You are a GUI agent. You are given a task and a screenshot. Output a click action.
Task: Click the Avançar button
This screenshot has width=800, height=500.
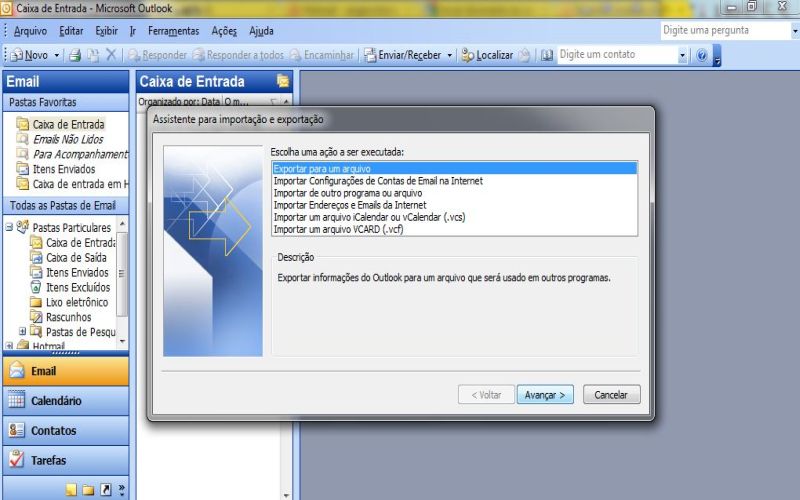pyautogui.click(x=545, y=394)
